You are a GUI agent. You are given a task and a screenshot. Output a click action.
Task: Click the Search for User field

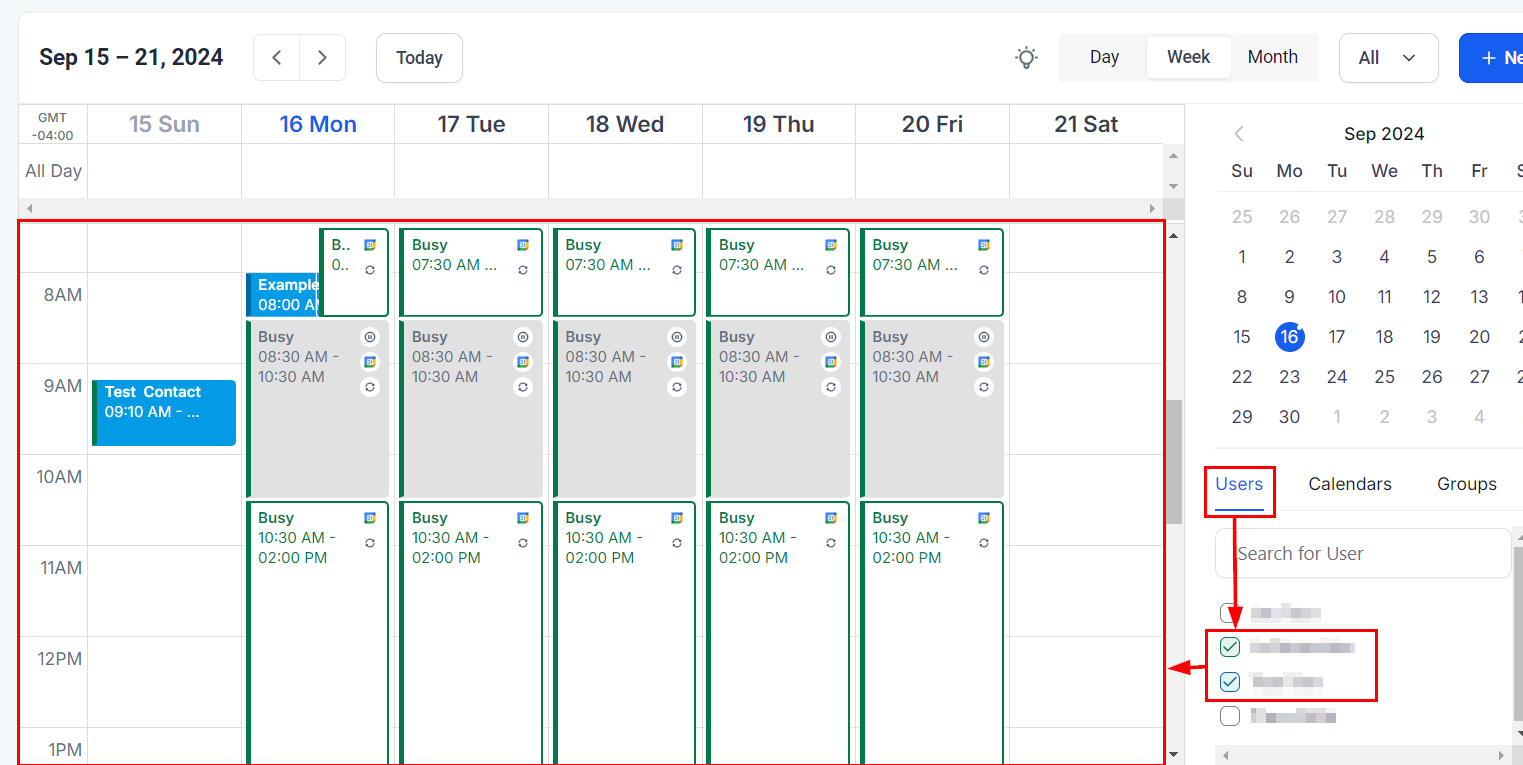pos(1362,553)
